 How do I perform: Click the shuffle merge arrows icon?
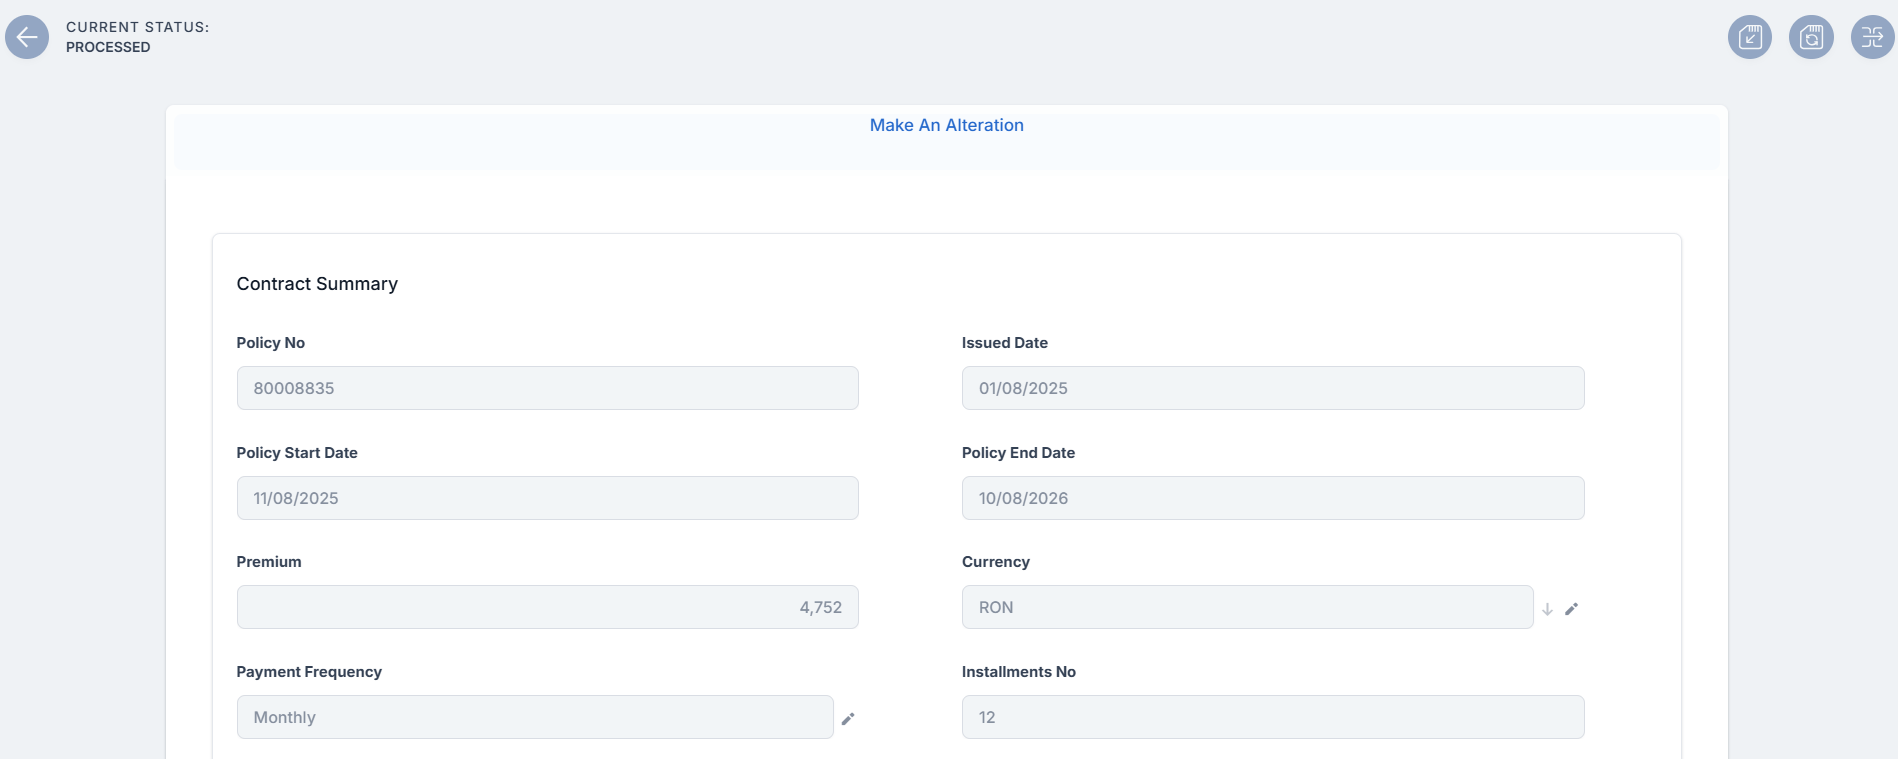coord(1872,38)
